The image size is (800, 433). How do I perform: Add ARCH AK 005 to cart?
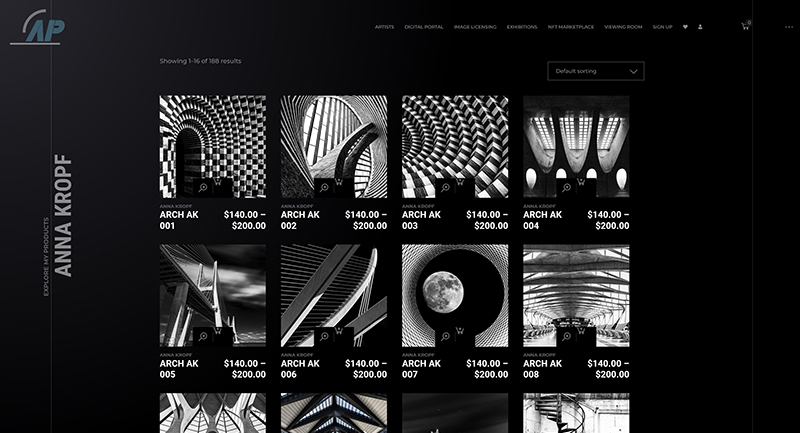tap(218, 331)
